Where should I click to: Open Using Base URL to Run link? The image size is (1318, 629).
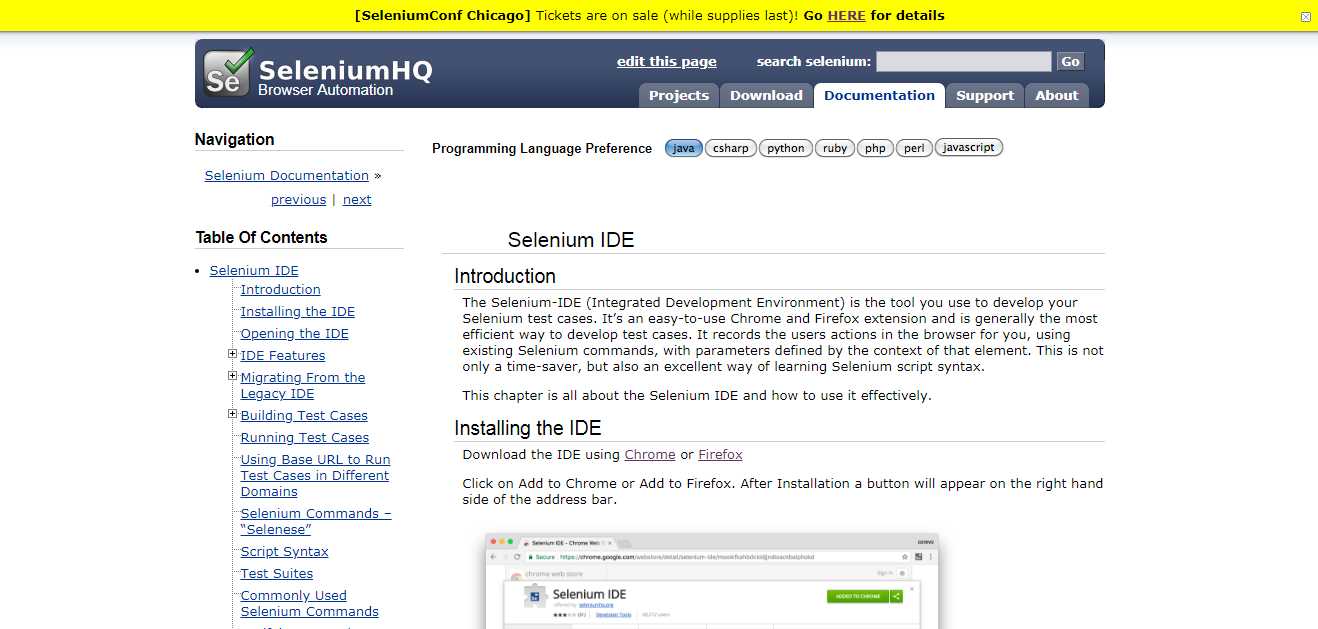[x=316, y=475]
